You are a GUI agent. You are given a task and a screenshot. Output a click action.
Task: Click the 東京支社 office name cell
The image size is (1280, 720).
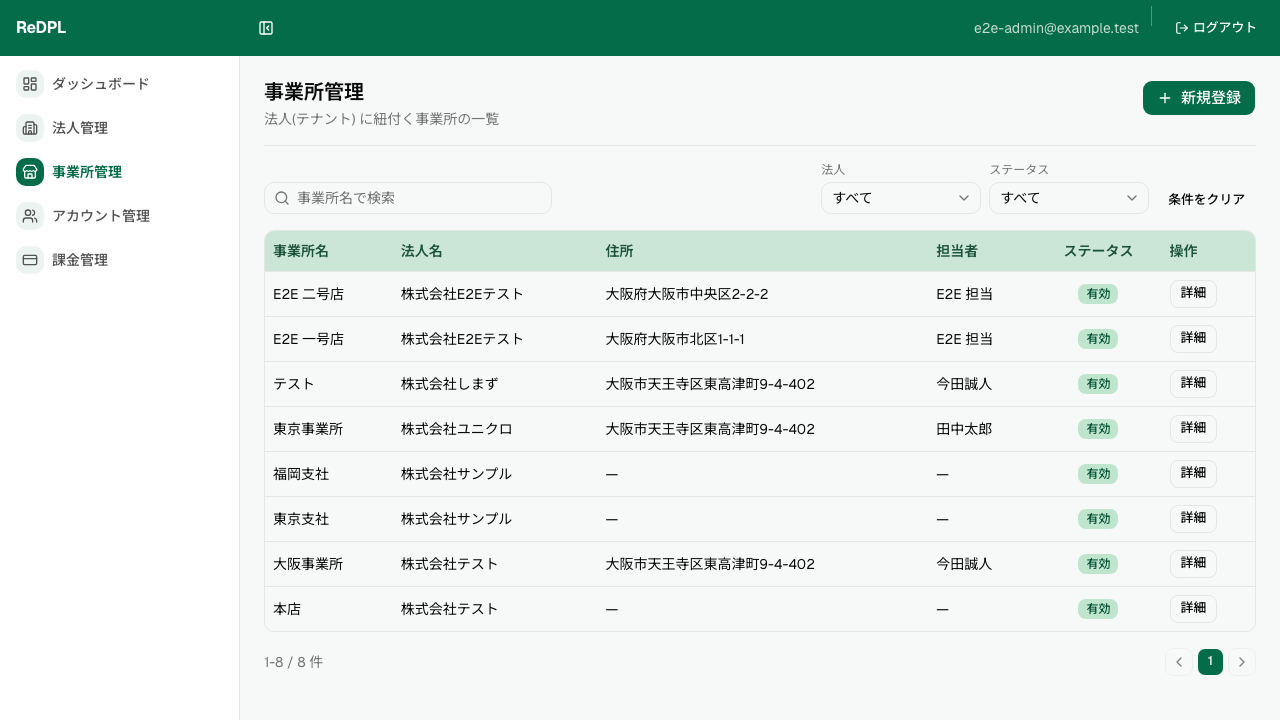[x=301, y=519]
